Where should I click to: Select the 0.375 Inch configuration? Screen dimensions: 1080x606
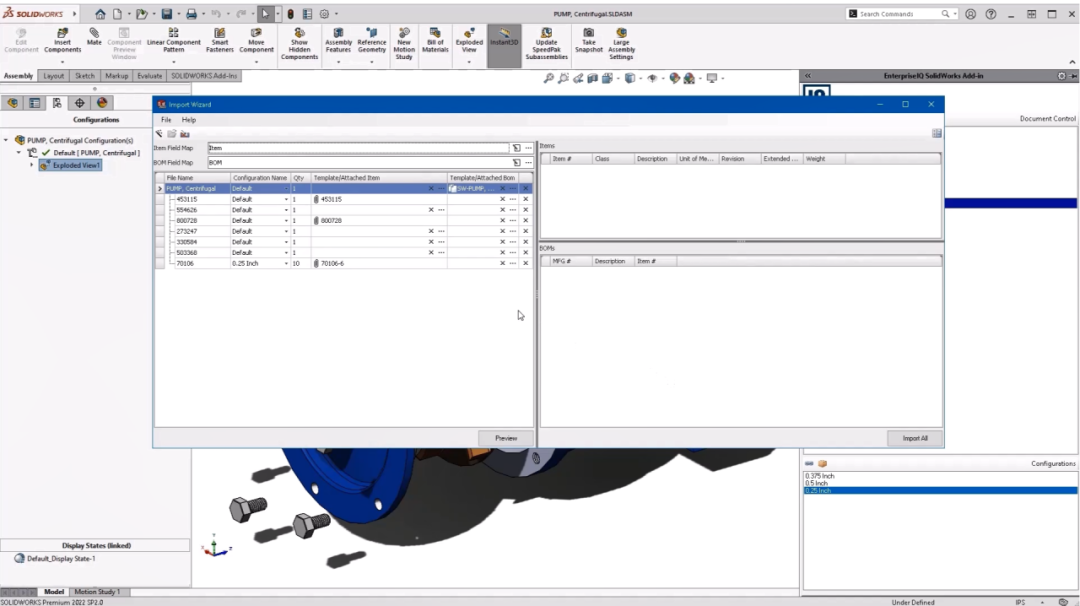point(820,476)
